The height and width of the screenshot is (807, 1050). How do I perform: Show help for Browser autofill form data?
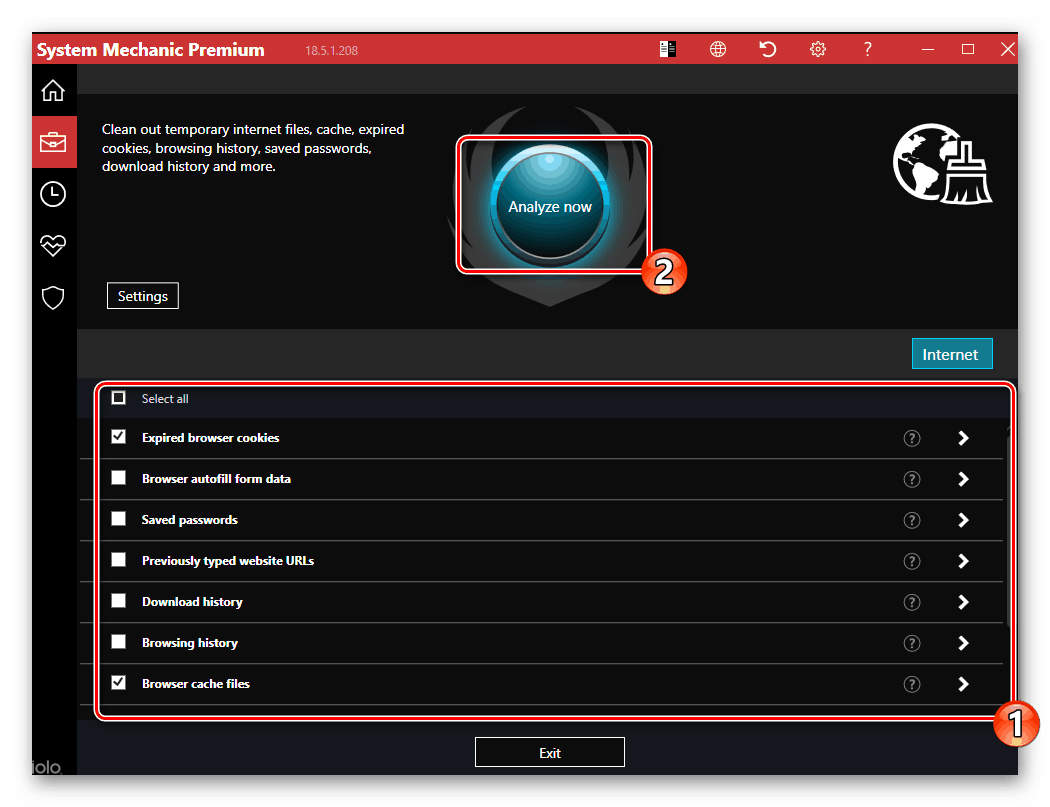911,480
